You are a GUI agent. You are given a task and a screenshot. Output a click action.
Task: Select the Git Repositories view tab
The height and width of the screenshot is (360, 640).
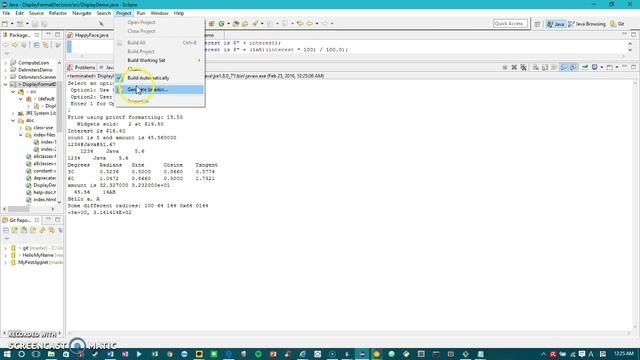(20, 220)
